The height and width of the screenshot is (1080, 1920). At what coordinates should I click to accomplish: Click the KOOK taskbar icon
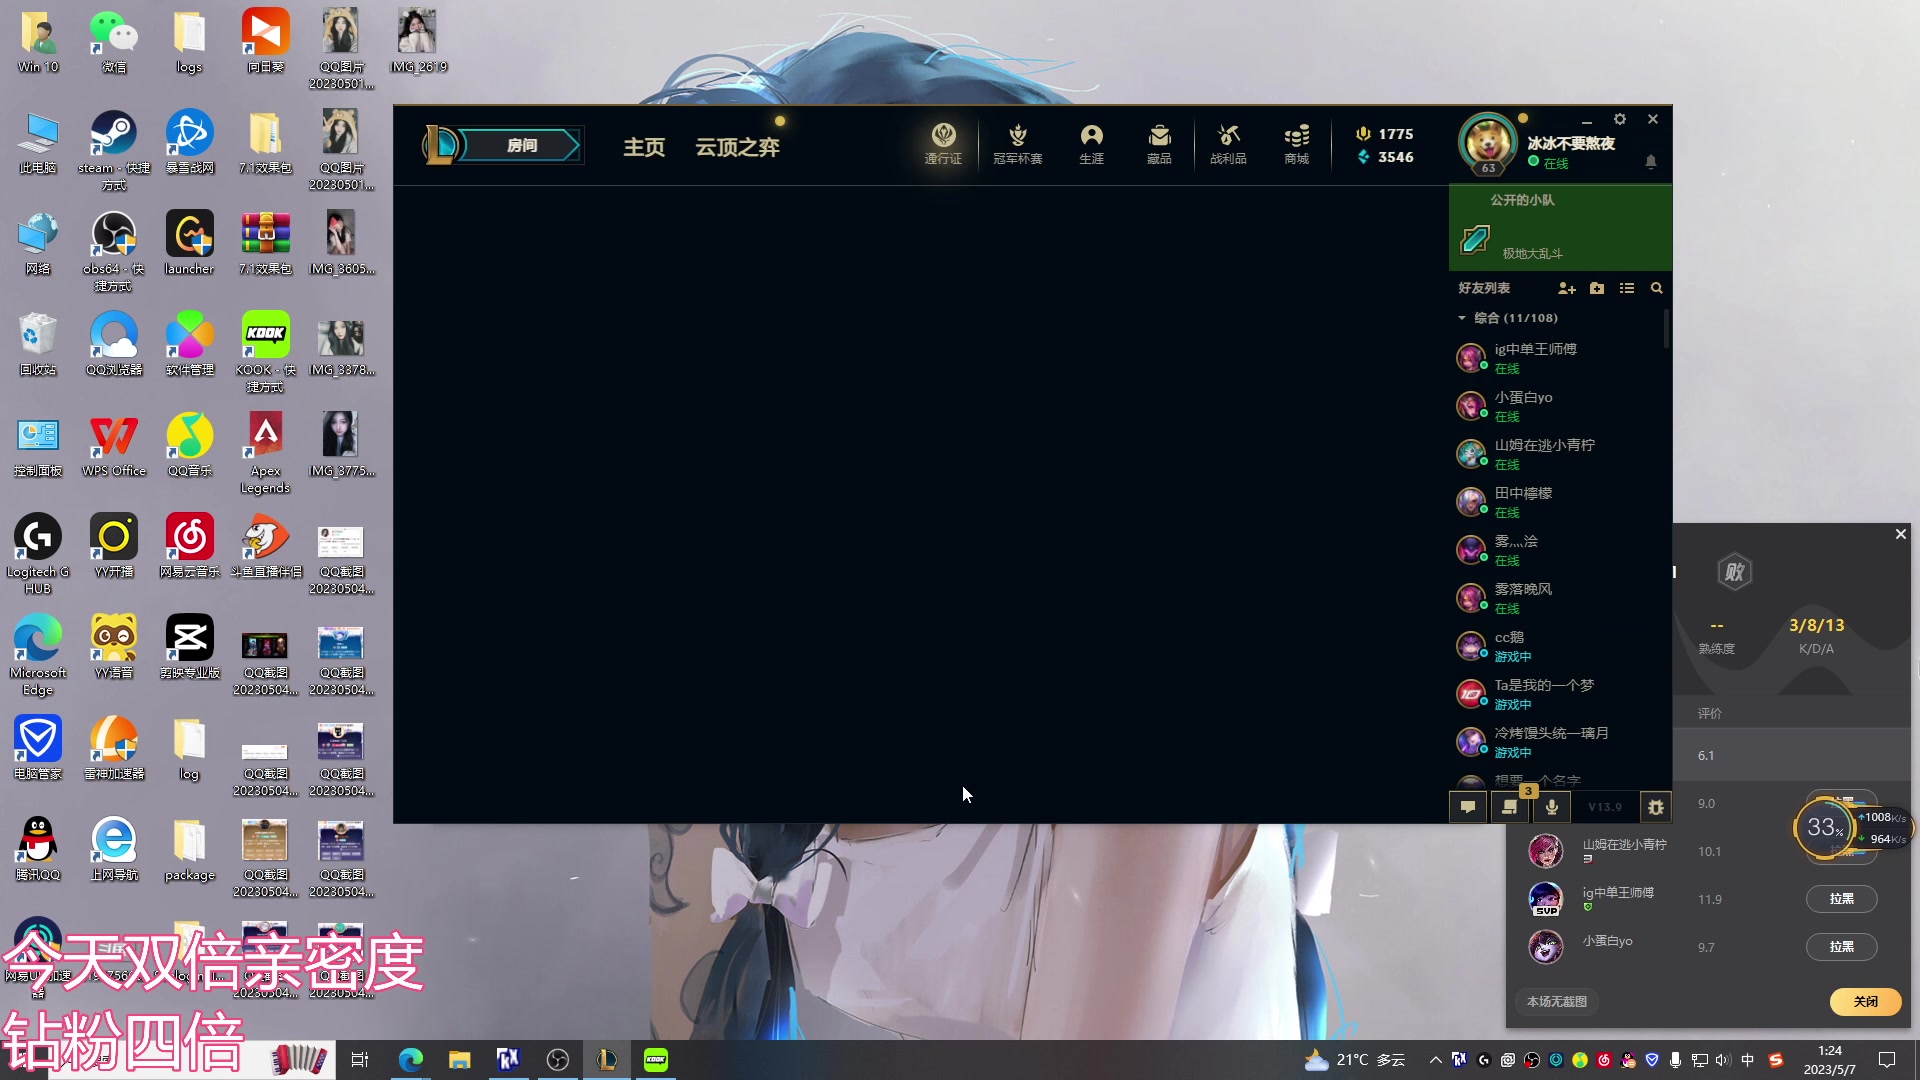point(656,1060)
